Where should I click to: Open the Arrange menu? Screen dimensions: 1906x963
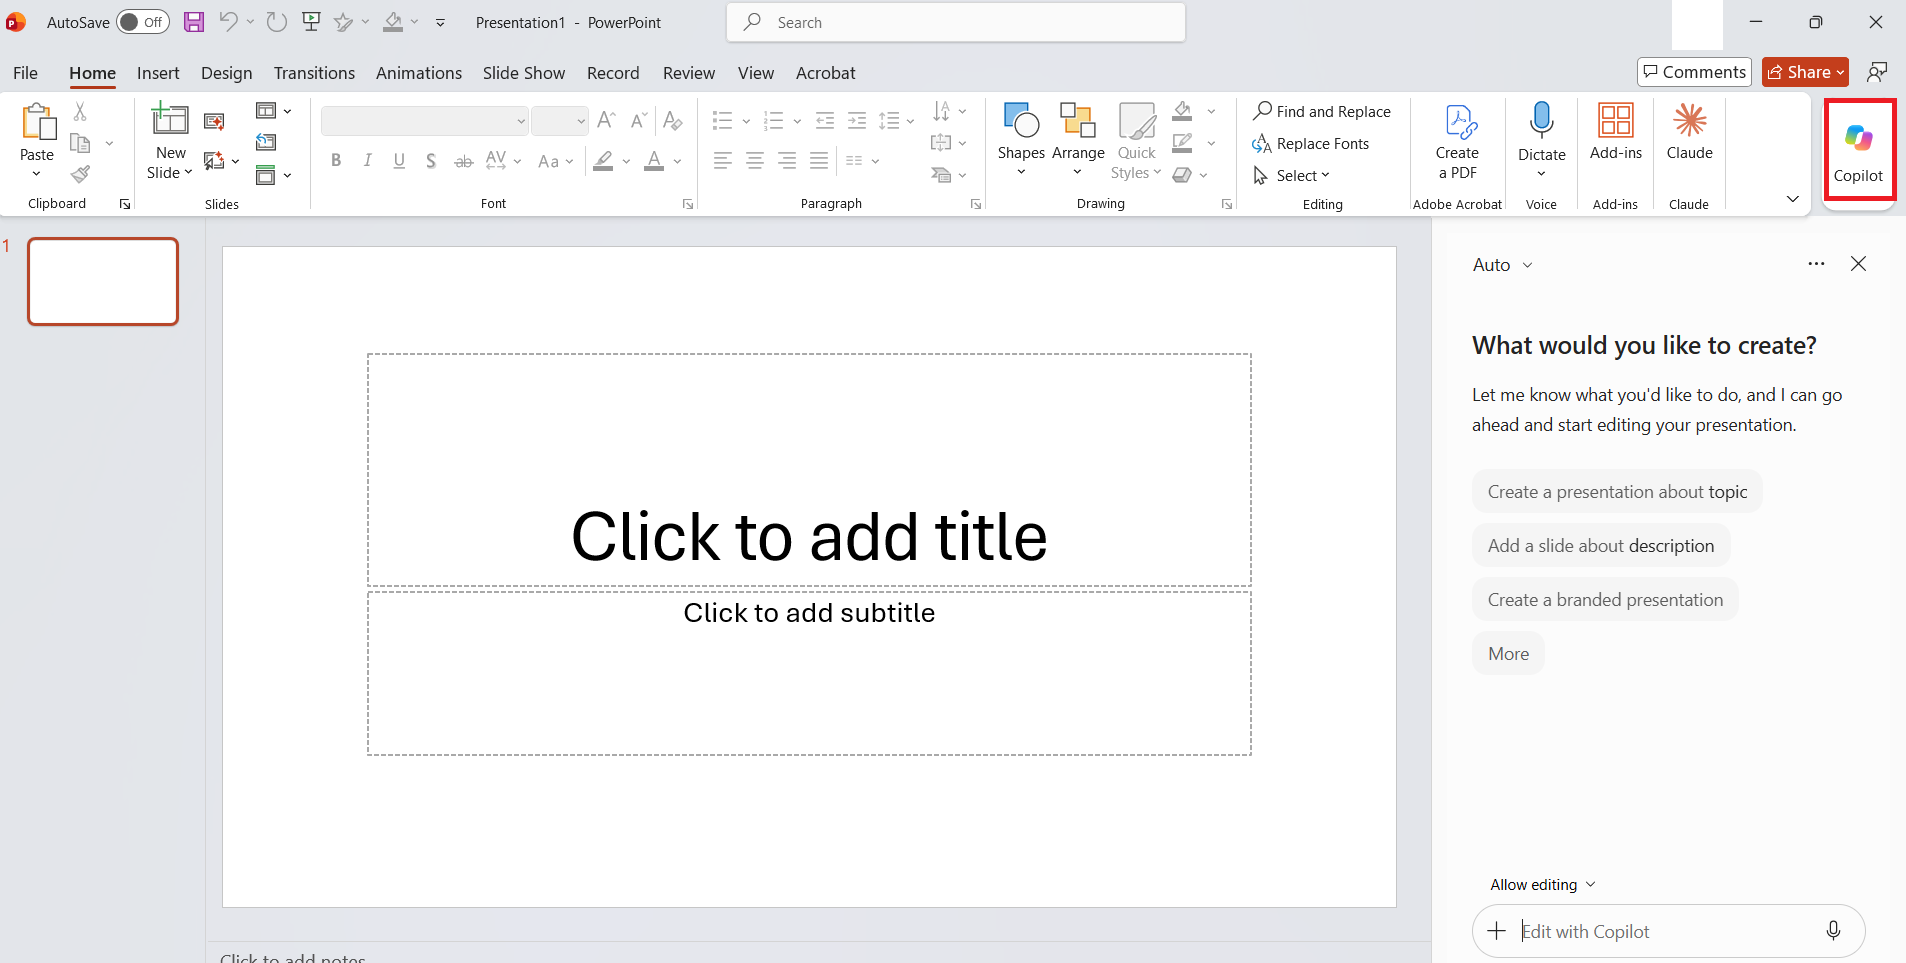pos(1078,139)
